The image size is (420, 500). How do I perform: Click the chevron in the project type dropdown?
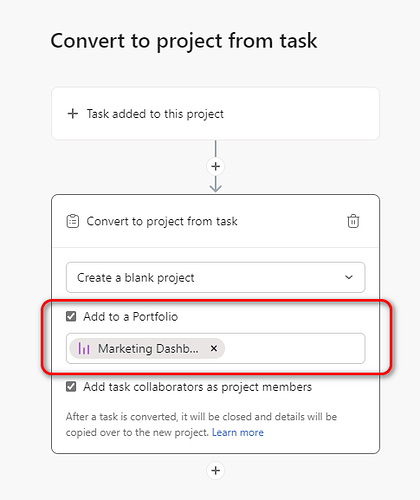pyautogui.click(x=349, y=277)
